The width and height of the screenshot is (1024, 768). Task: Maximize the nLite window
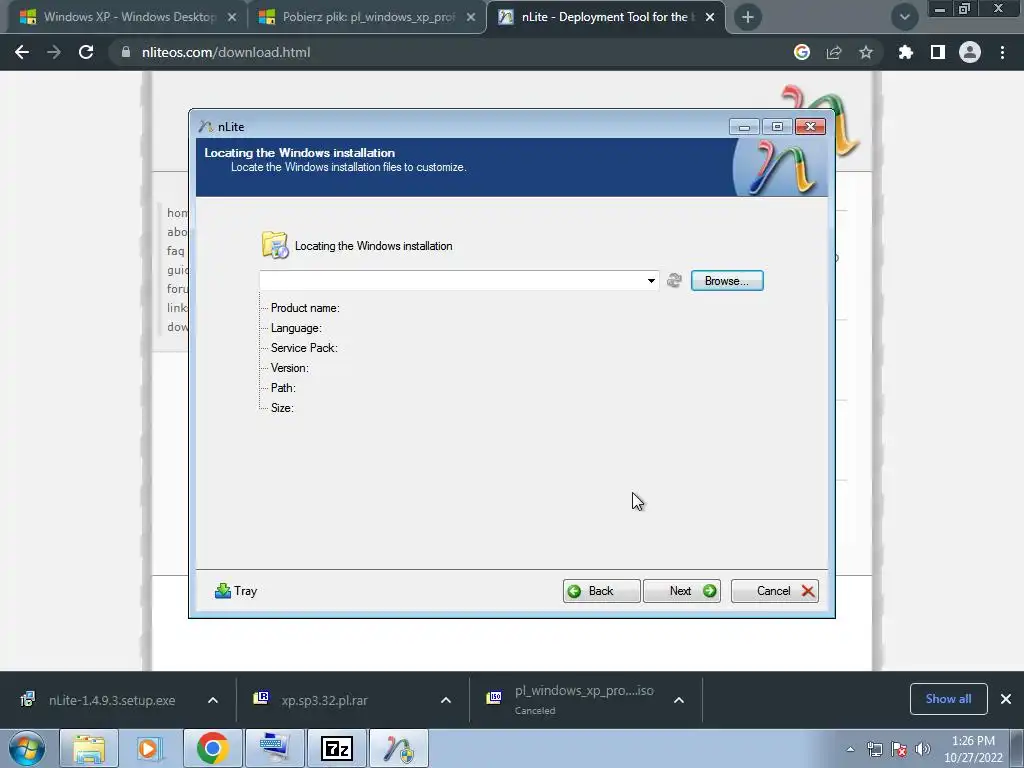[777, 127]
